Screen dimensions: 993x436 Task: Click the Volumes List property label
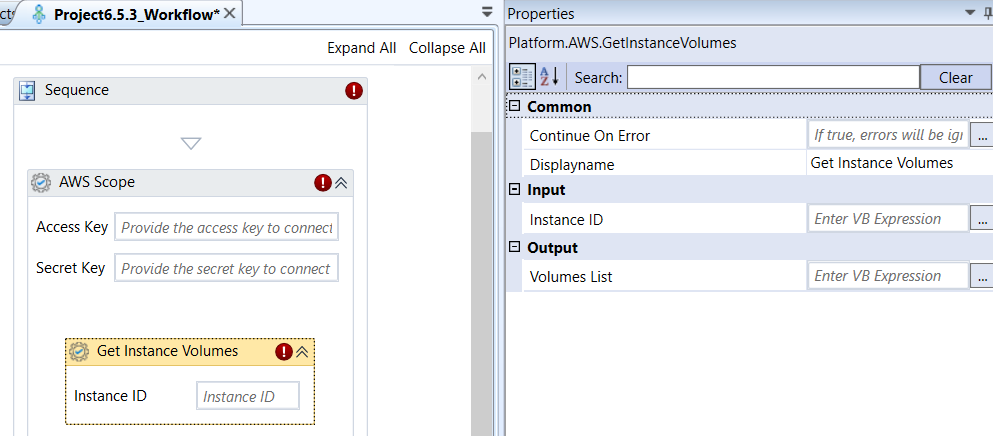(x=571, y=277)
